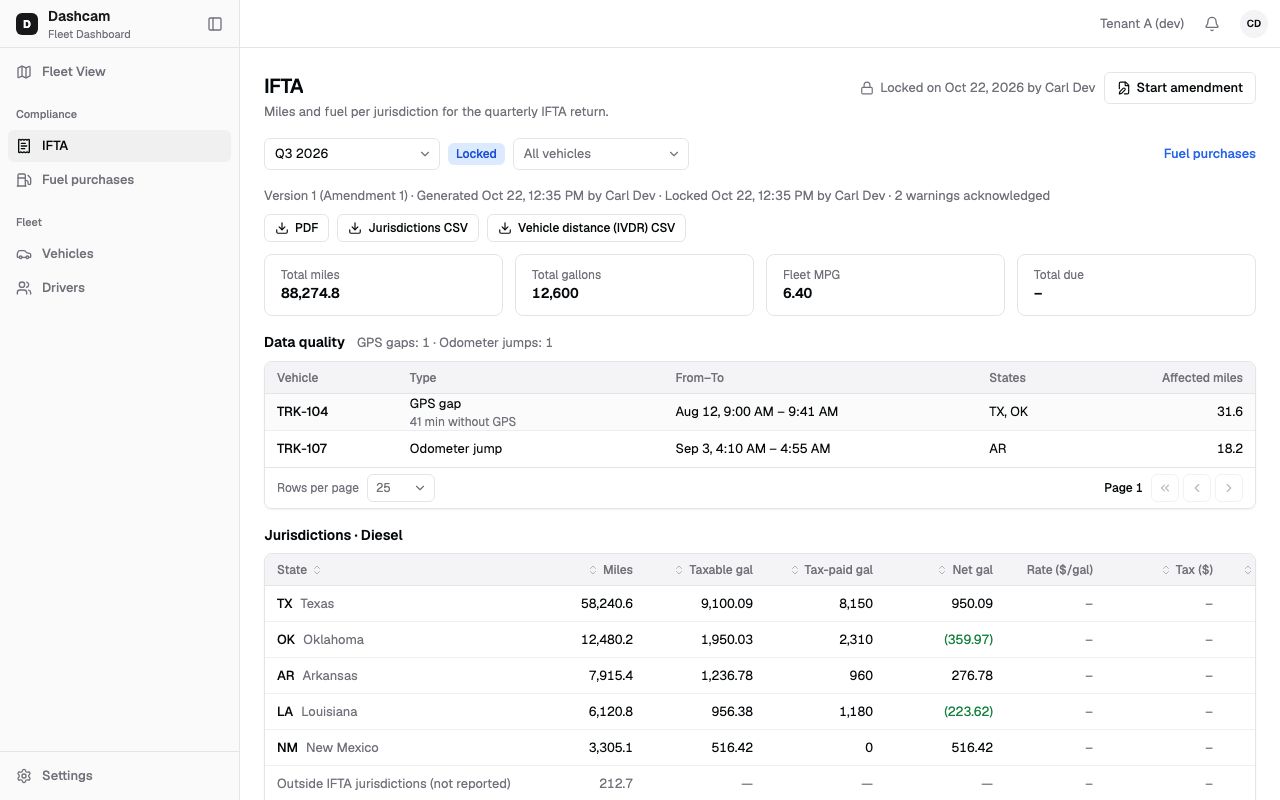Download Vehicle distance (IVDR) CSV

(586, 228)
